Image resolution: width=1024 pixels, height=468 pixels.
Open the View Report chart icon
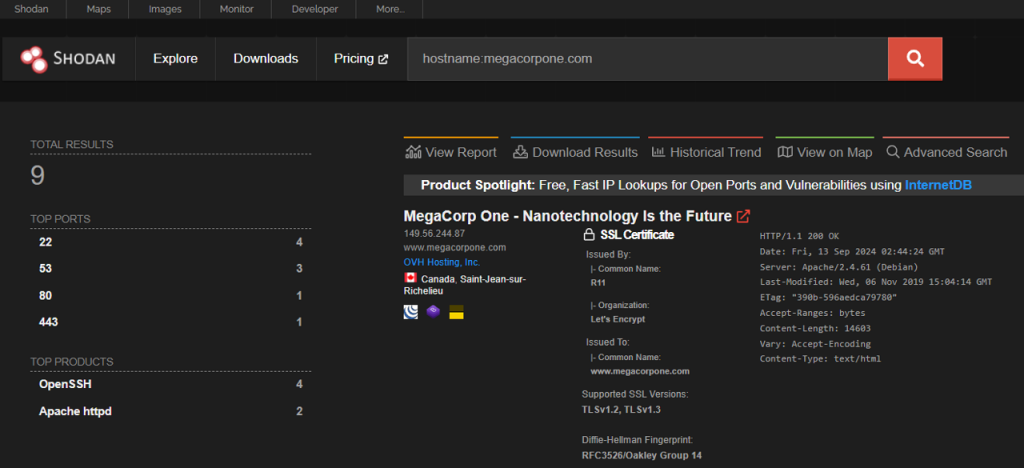pyautogui.click(x=413, y=152)
